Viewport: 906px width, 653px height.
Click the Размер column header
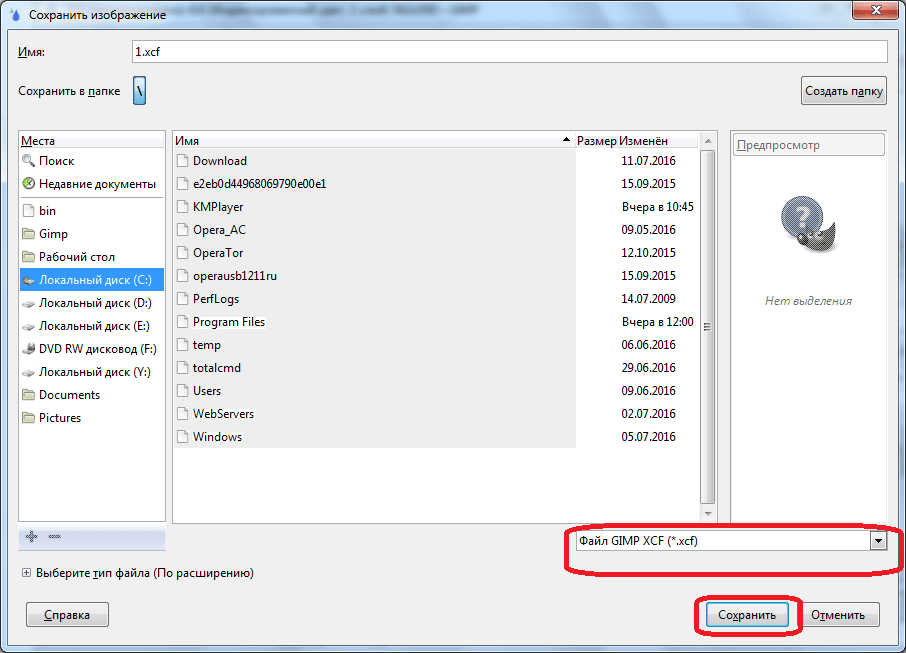[x=596, y=142]
